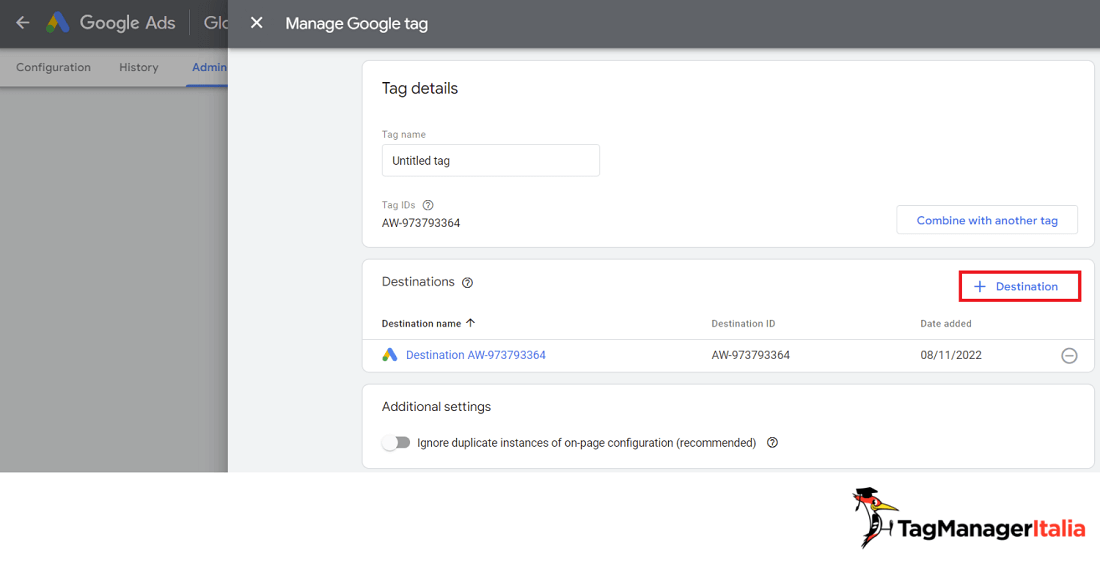Add a new Destination

coord(1019,286)
